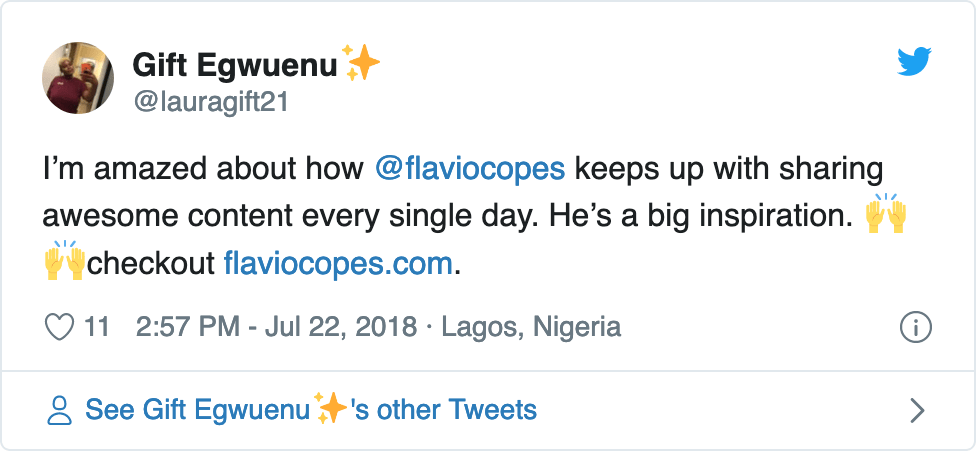The height and width of the screenshot is (451, 976).
Task: Open the Twitter Ads info circle icon
Action: (x=916, y=327)
